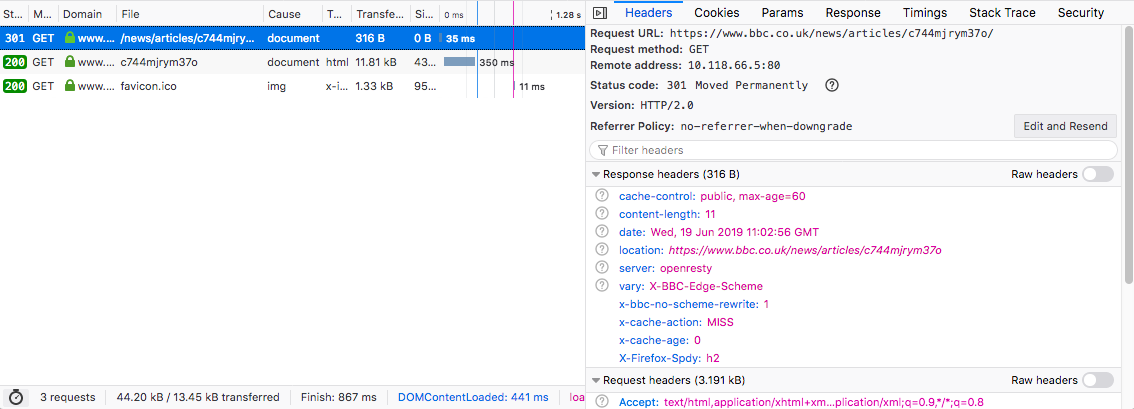
Task: Select the 200 c744mjrym37o document row
Action: coord(292,62)
